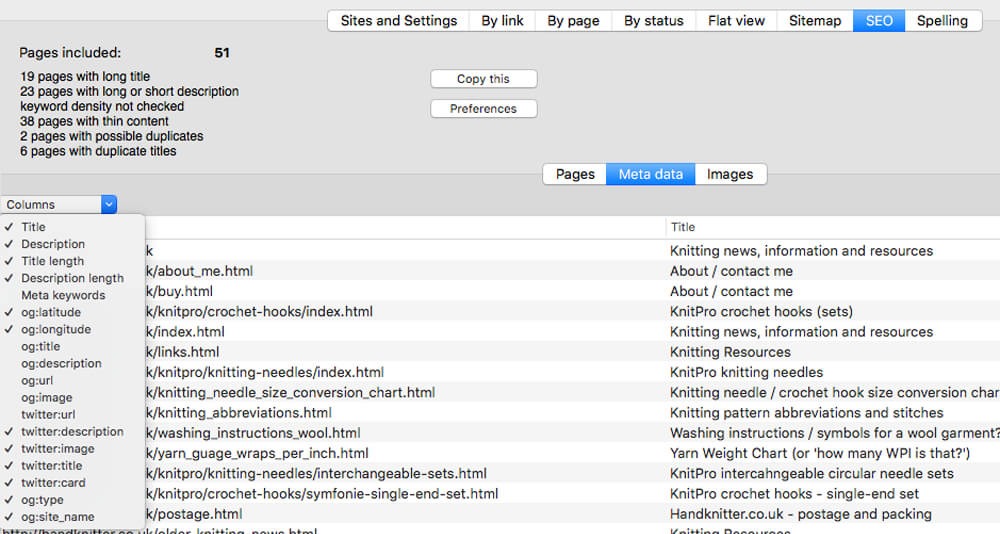The height and width of the screenshot is (534, 1000).
Task: Select the knitting_abbreviations.html row
Action: click(240, 412)
